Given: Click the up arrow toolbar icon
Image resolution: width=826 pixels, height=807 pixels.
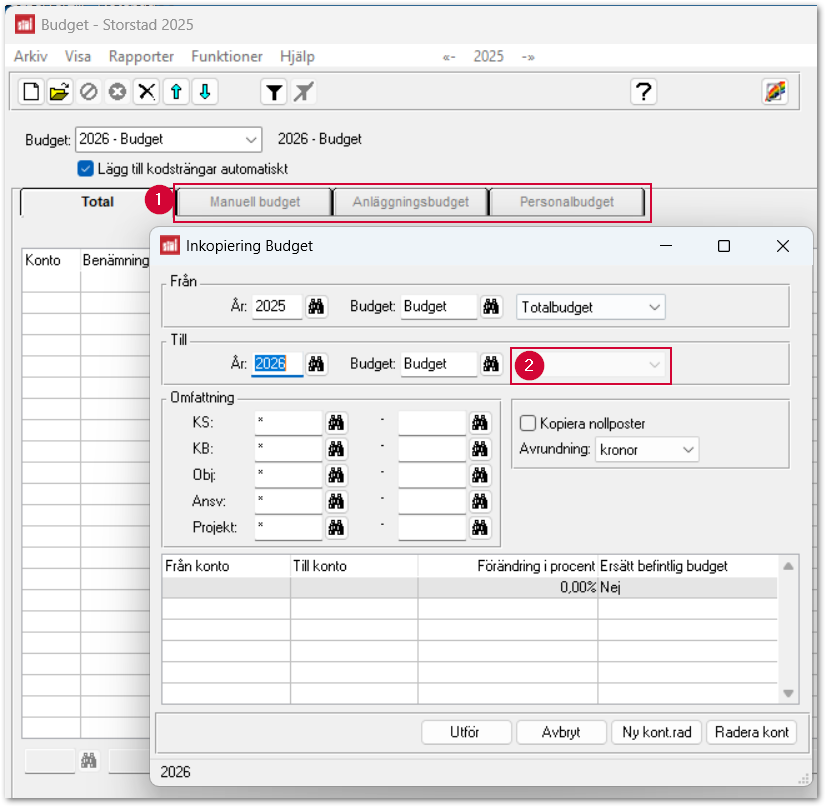Looking at the screenshot, I should click(176, 92).
